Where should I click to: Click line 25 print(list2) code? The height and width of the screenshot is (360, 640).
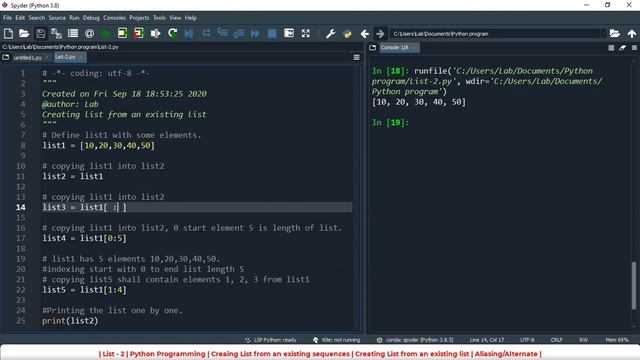70,321
